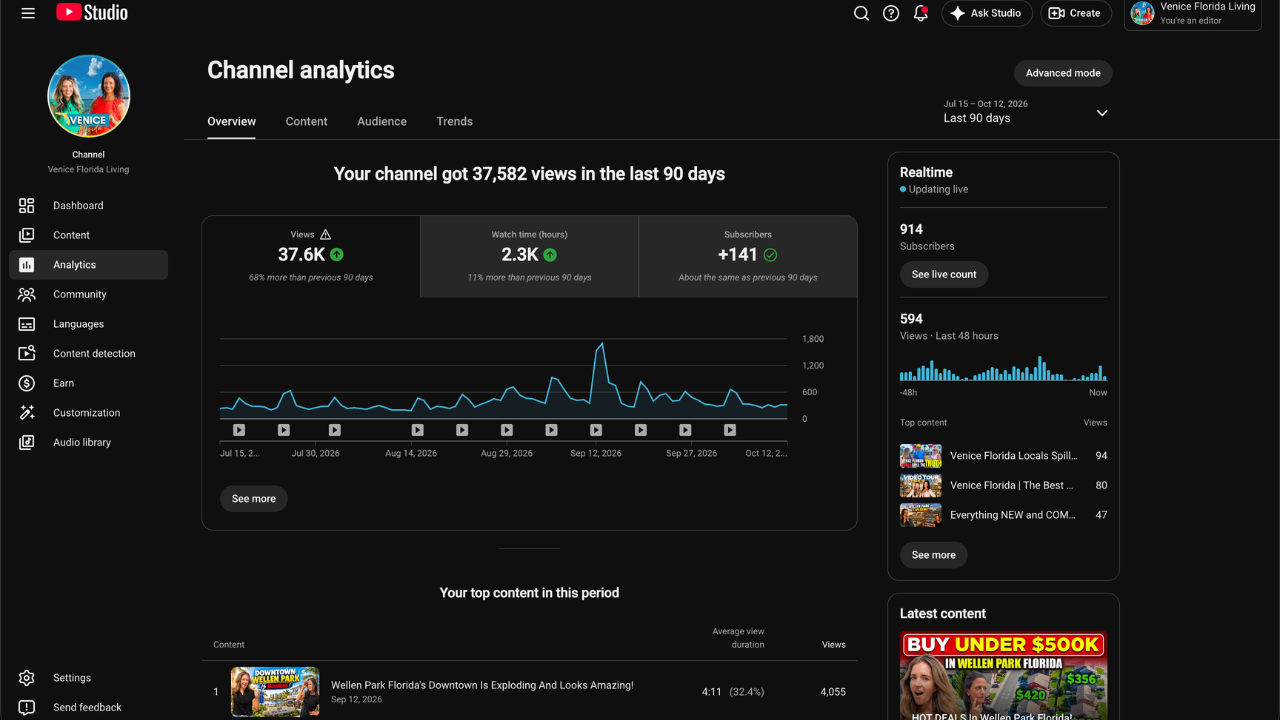
Task: Open the Wellen Park Downtown video thumbnail
Action: pyautogui.click(x=275, y=692)
